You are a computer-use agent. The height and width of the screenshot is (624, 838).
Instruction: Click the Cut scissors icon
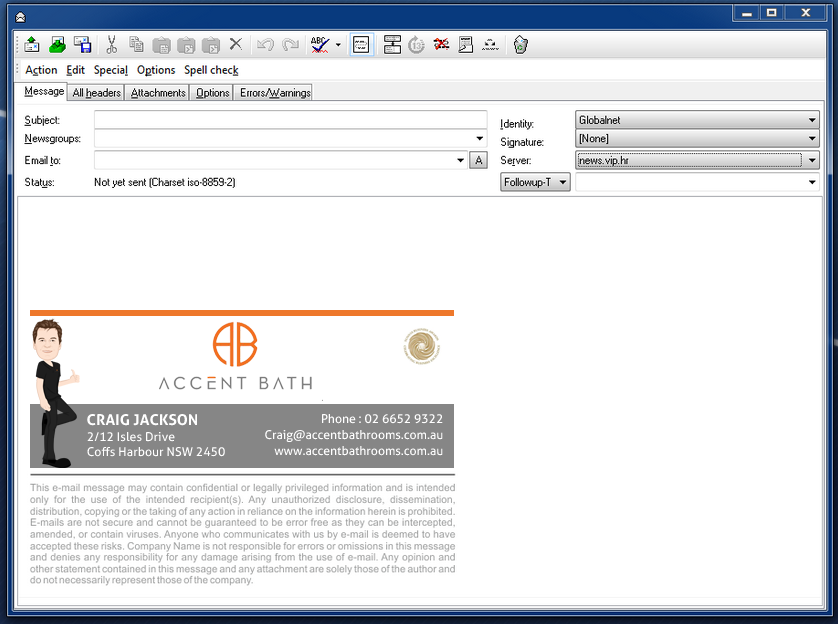coord(111,44)
